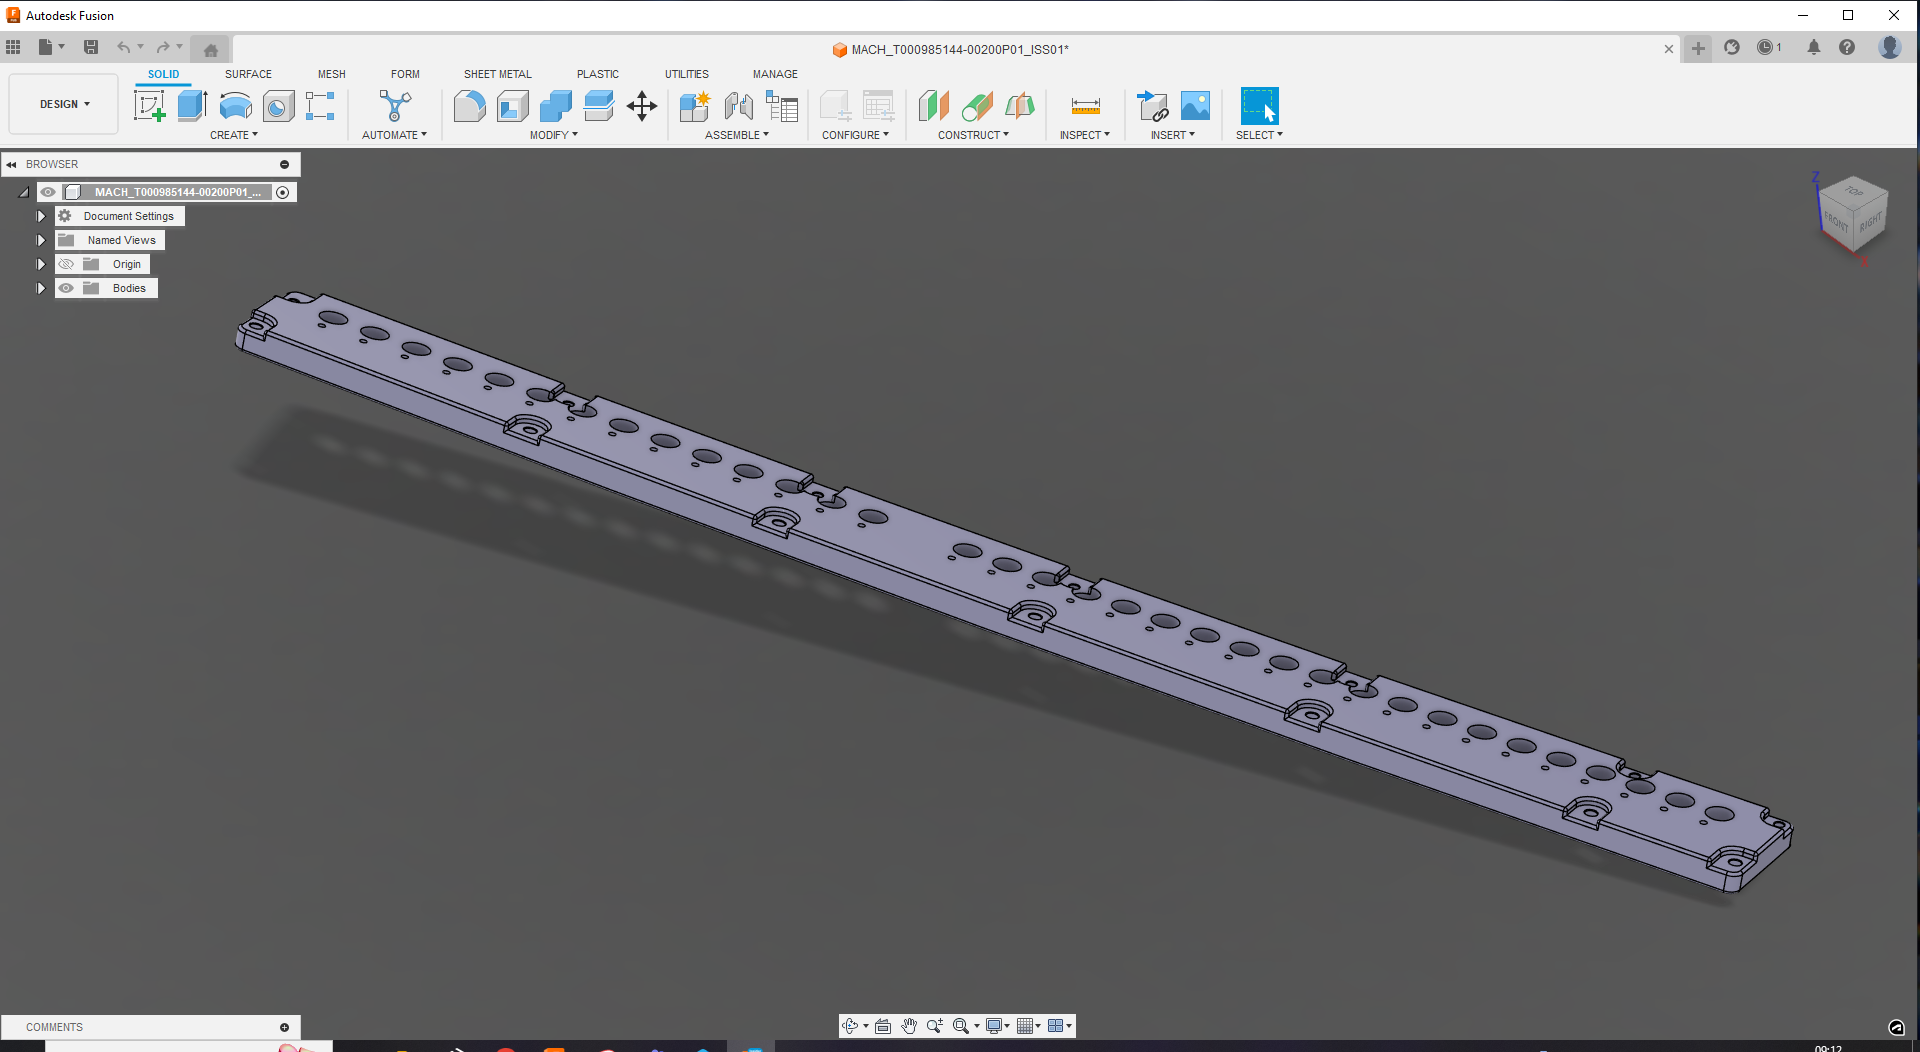Viewport: 1920px width, 1052px height.
Task: Click the Pan tool in navigation bar
Action: point(909,1025)
